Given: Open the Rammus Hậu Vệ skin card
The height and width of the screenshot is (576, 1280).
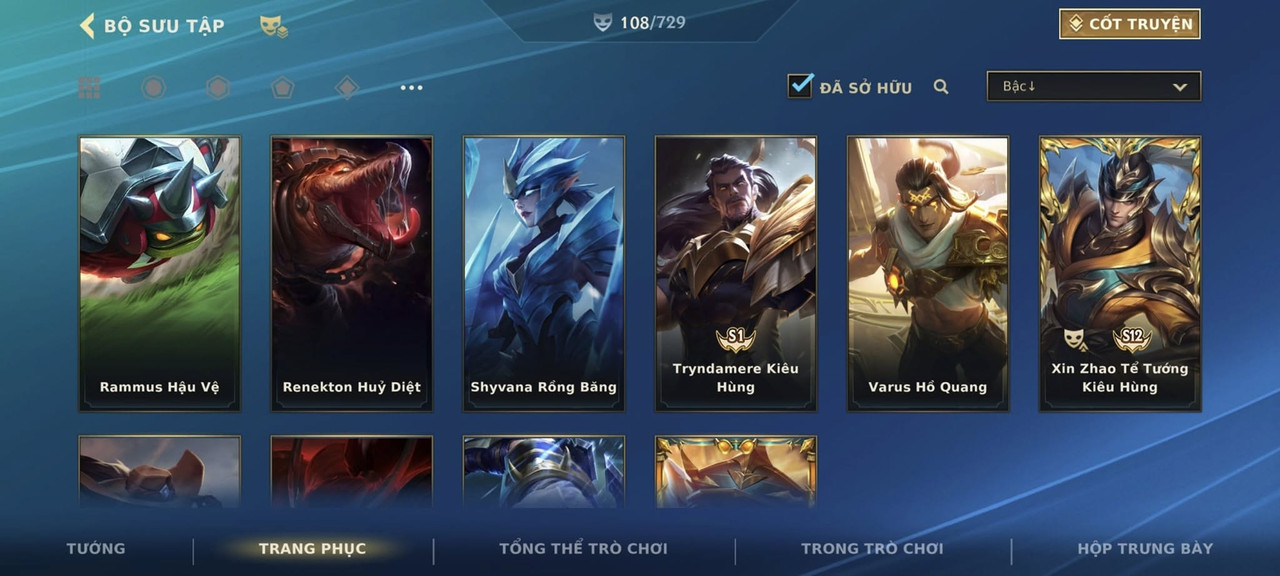Looking at the screenshot, I should [x=160, y=274].
